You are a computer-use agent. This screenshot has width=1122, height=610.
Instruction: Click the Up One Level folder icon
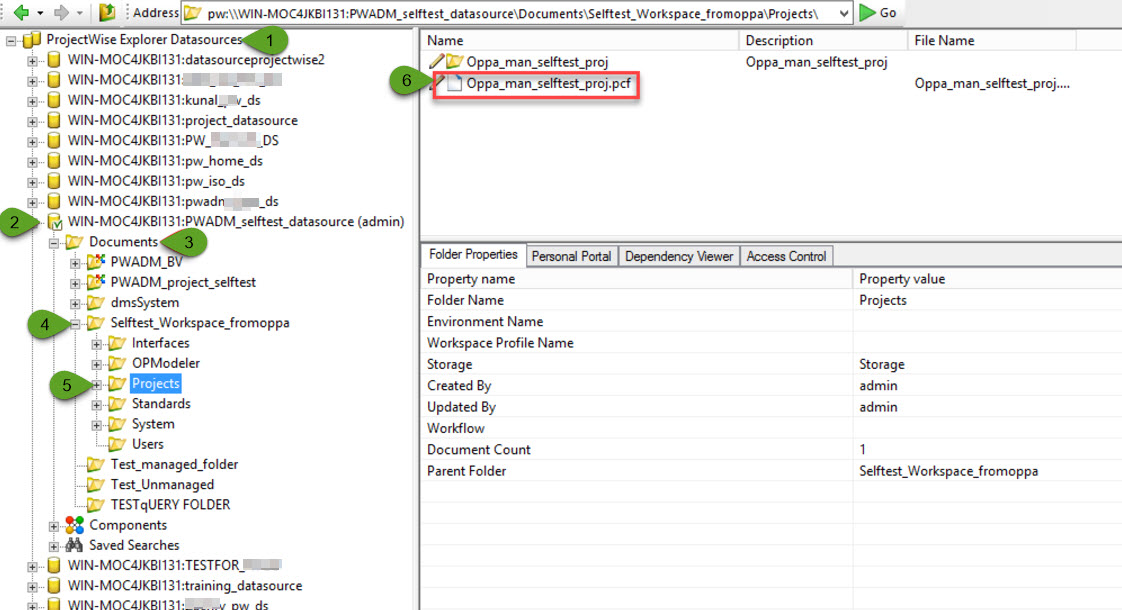coord(107,12)
